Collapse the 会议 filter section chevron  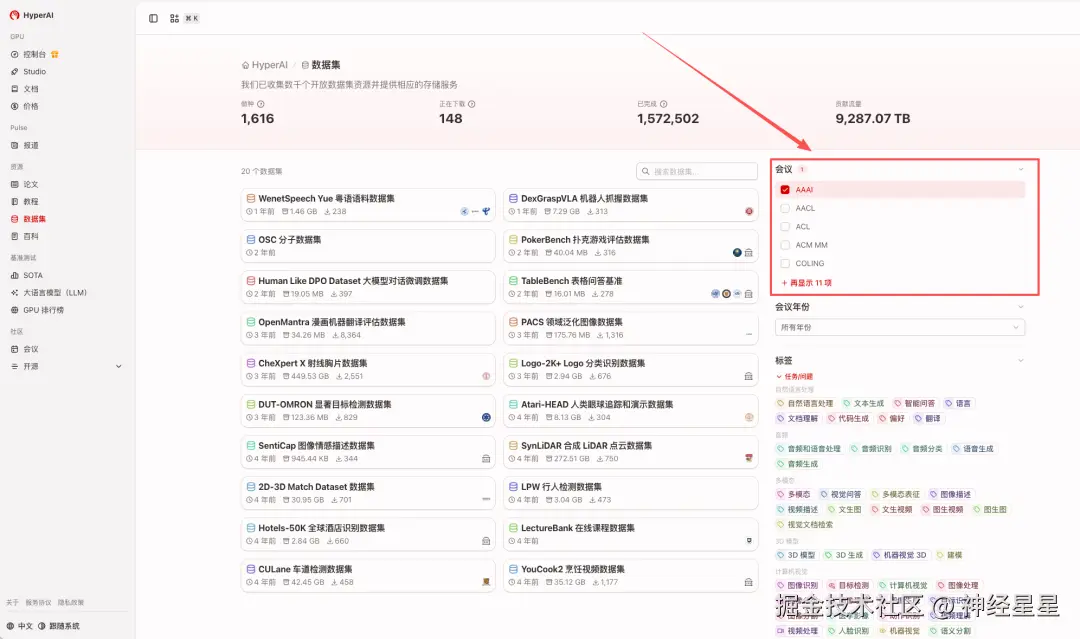click(x=1021, y=169)
